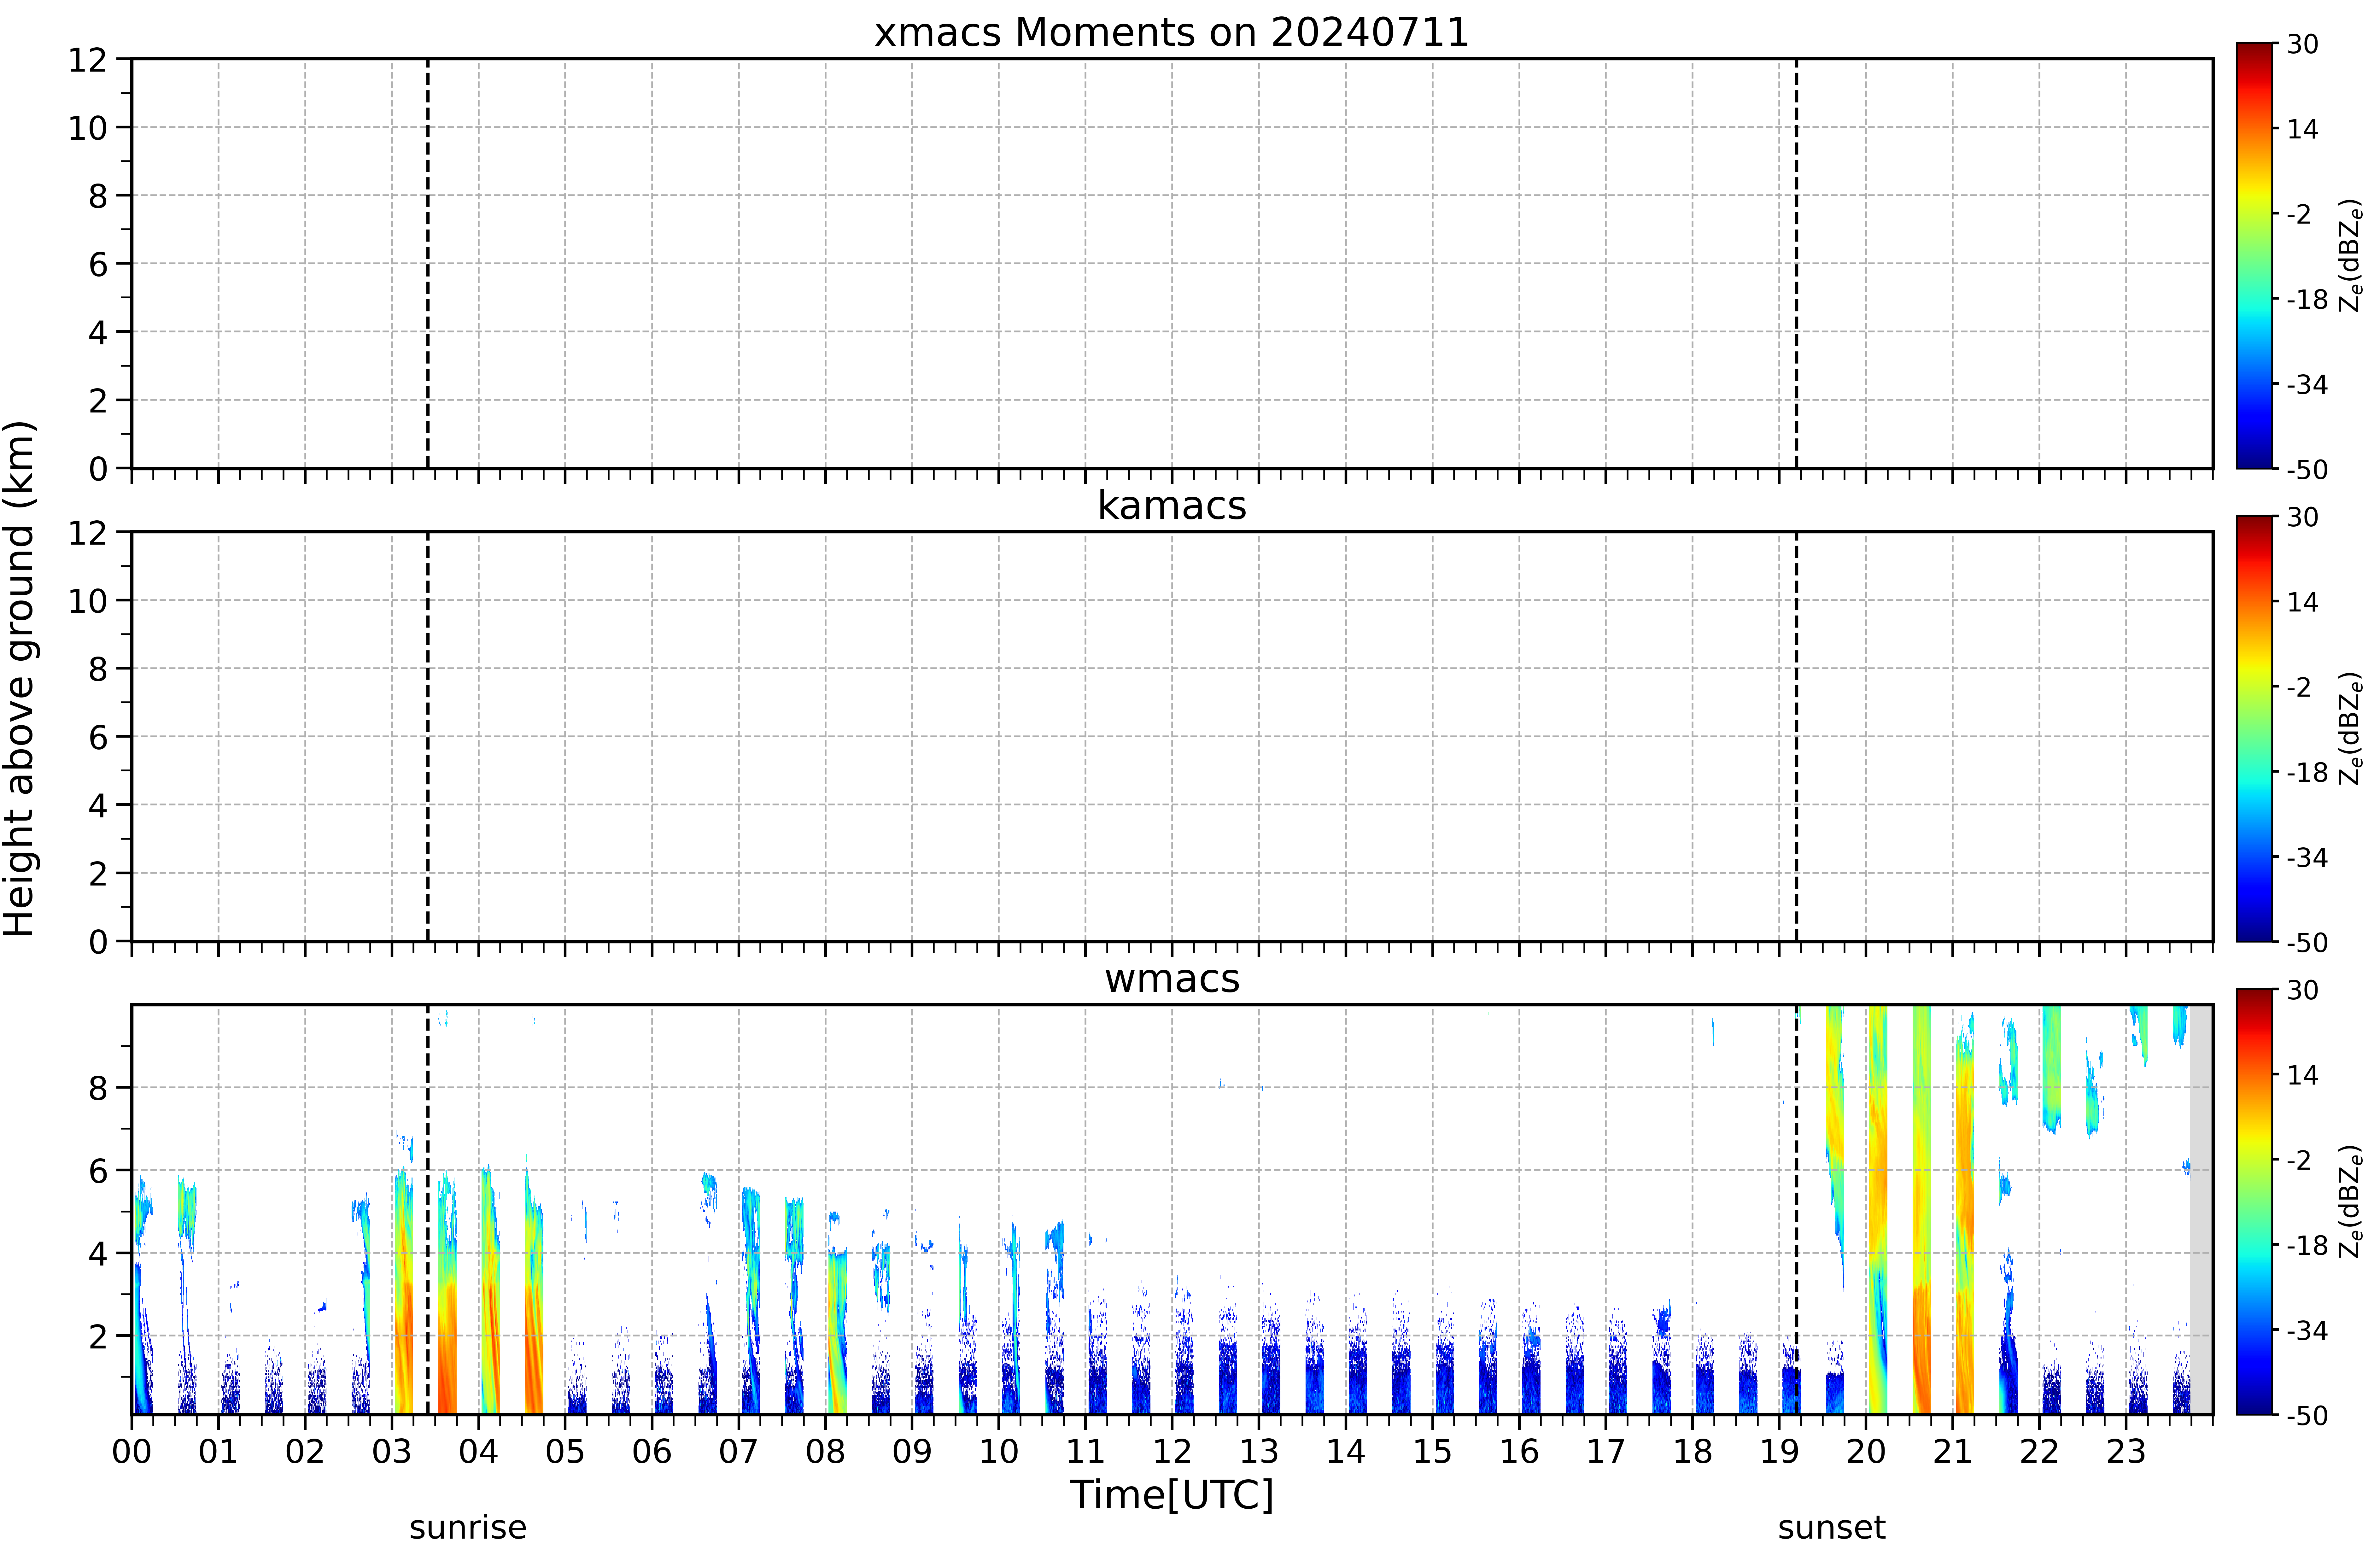
Task: Click the "-34" tick on the xmacs colorbar
Action: tap(2307, 384)
